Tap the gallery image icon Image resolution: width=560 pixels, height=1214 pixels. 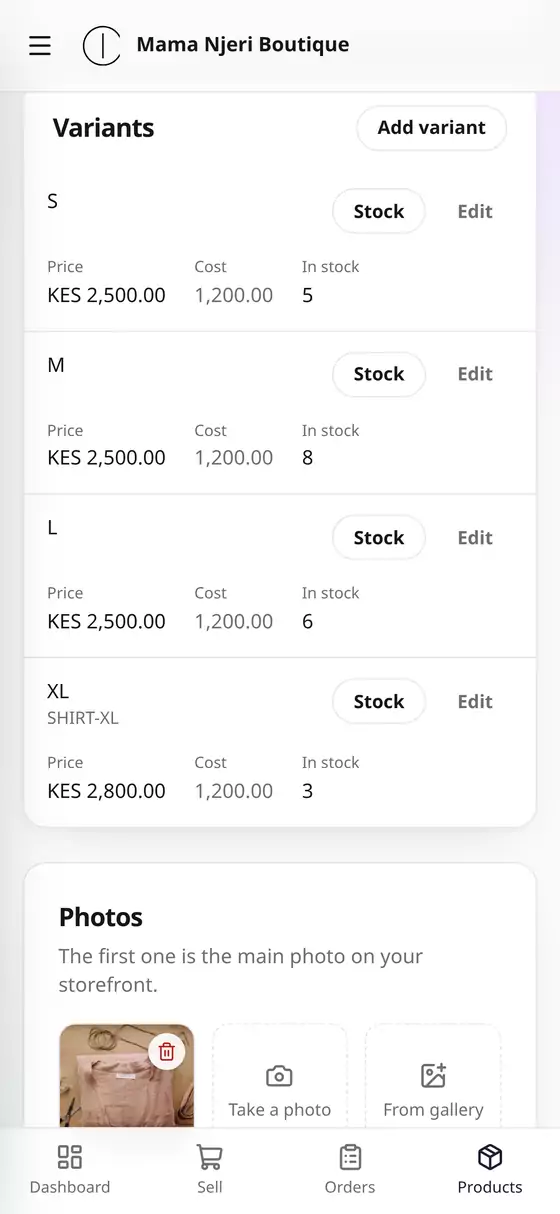(433, 1076)
